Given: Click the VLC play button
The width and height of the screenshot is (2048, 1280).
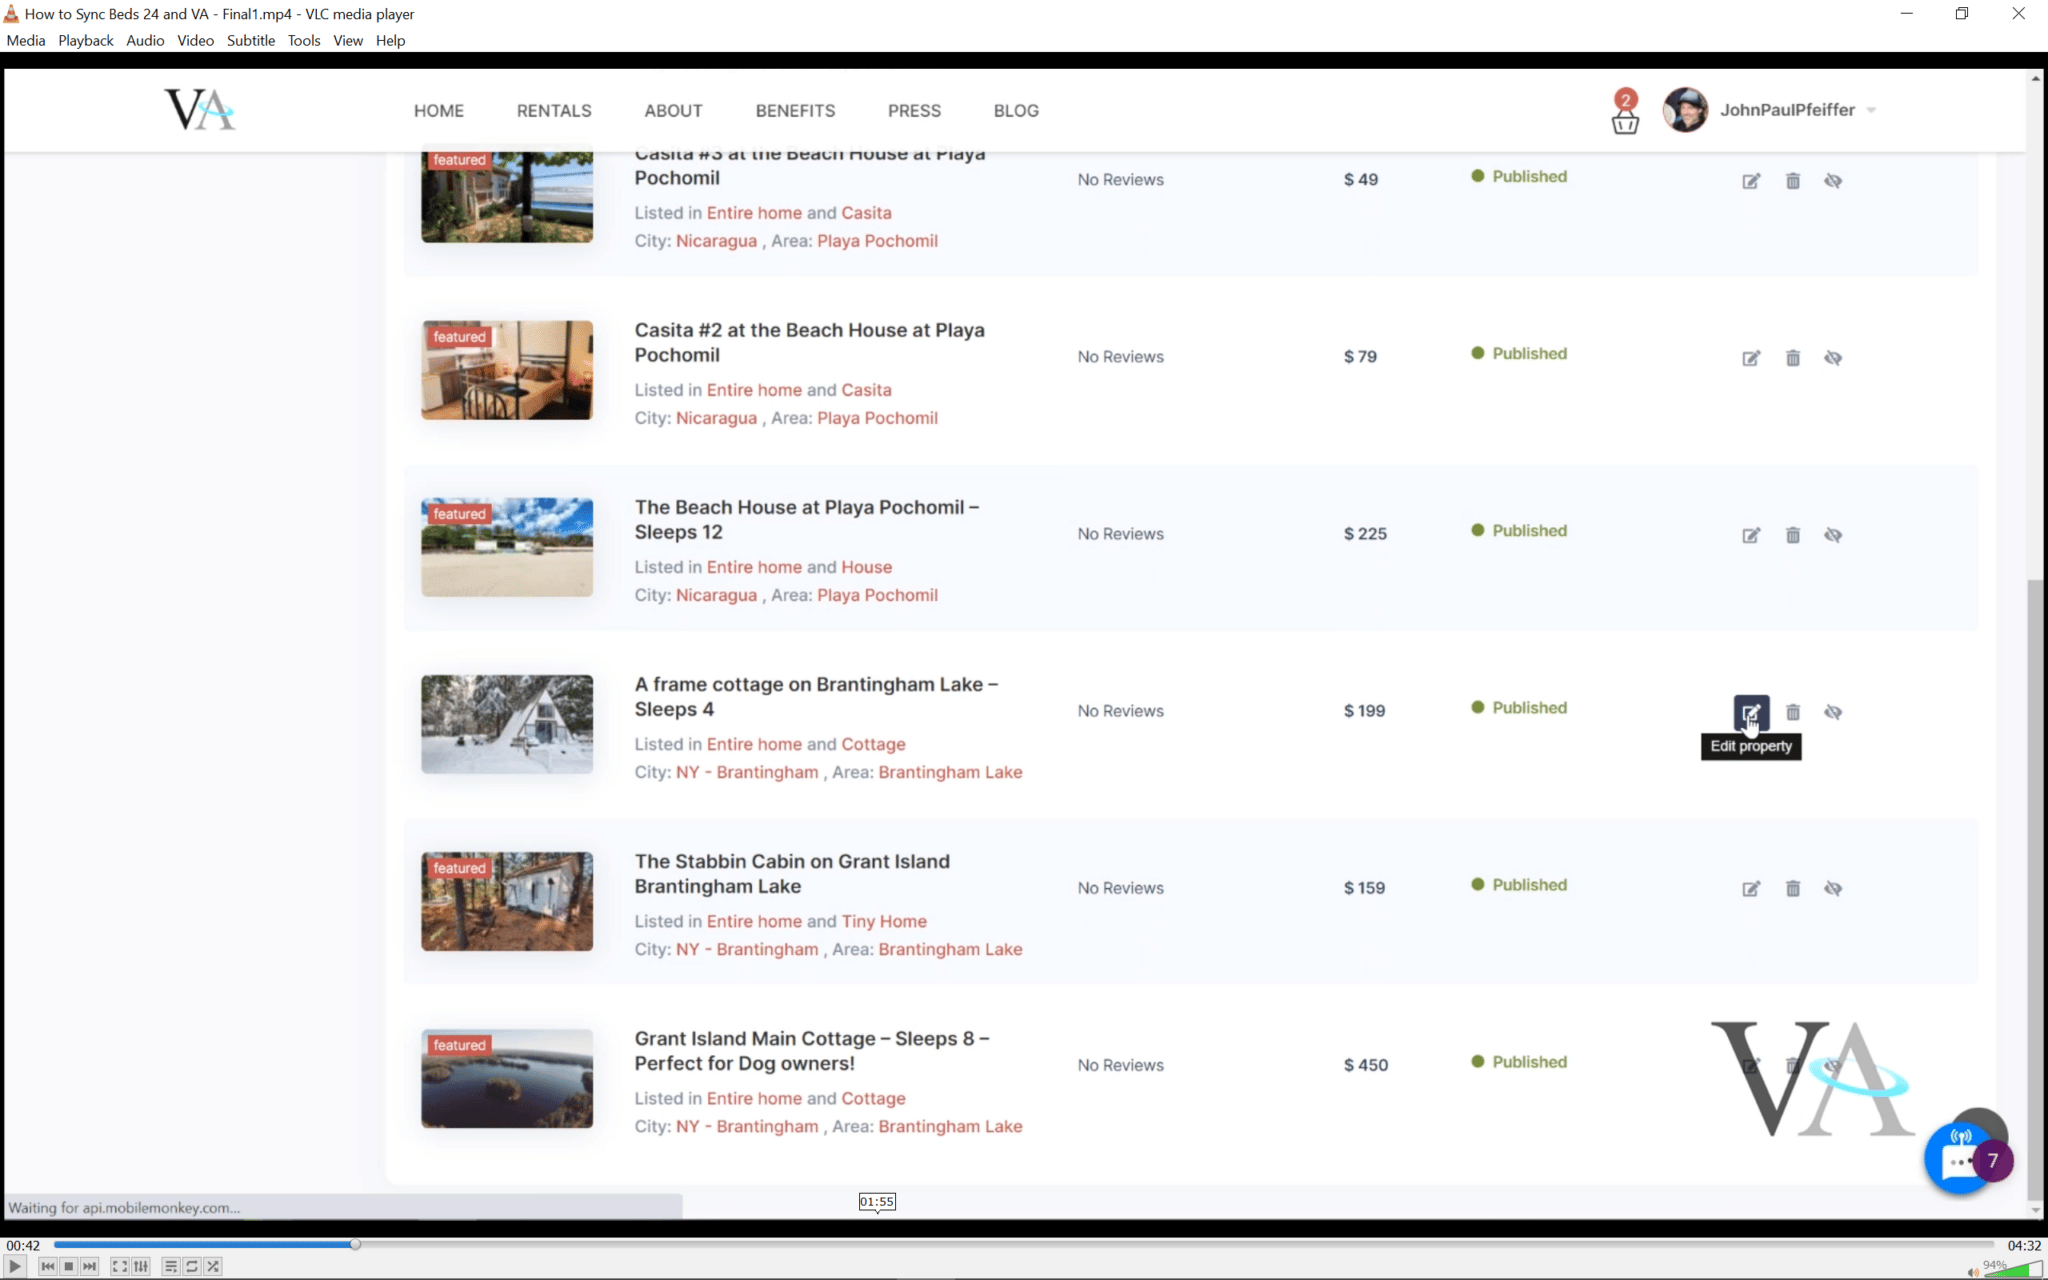Looking at the screenshot, I should (x=15, y=1266).
